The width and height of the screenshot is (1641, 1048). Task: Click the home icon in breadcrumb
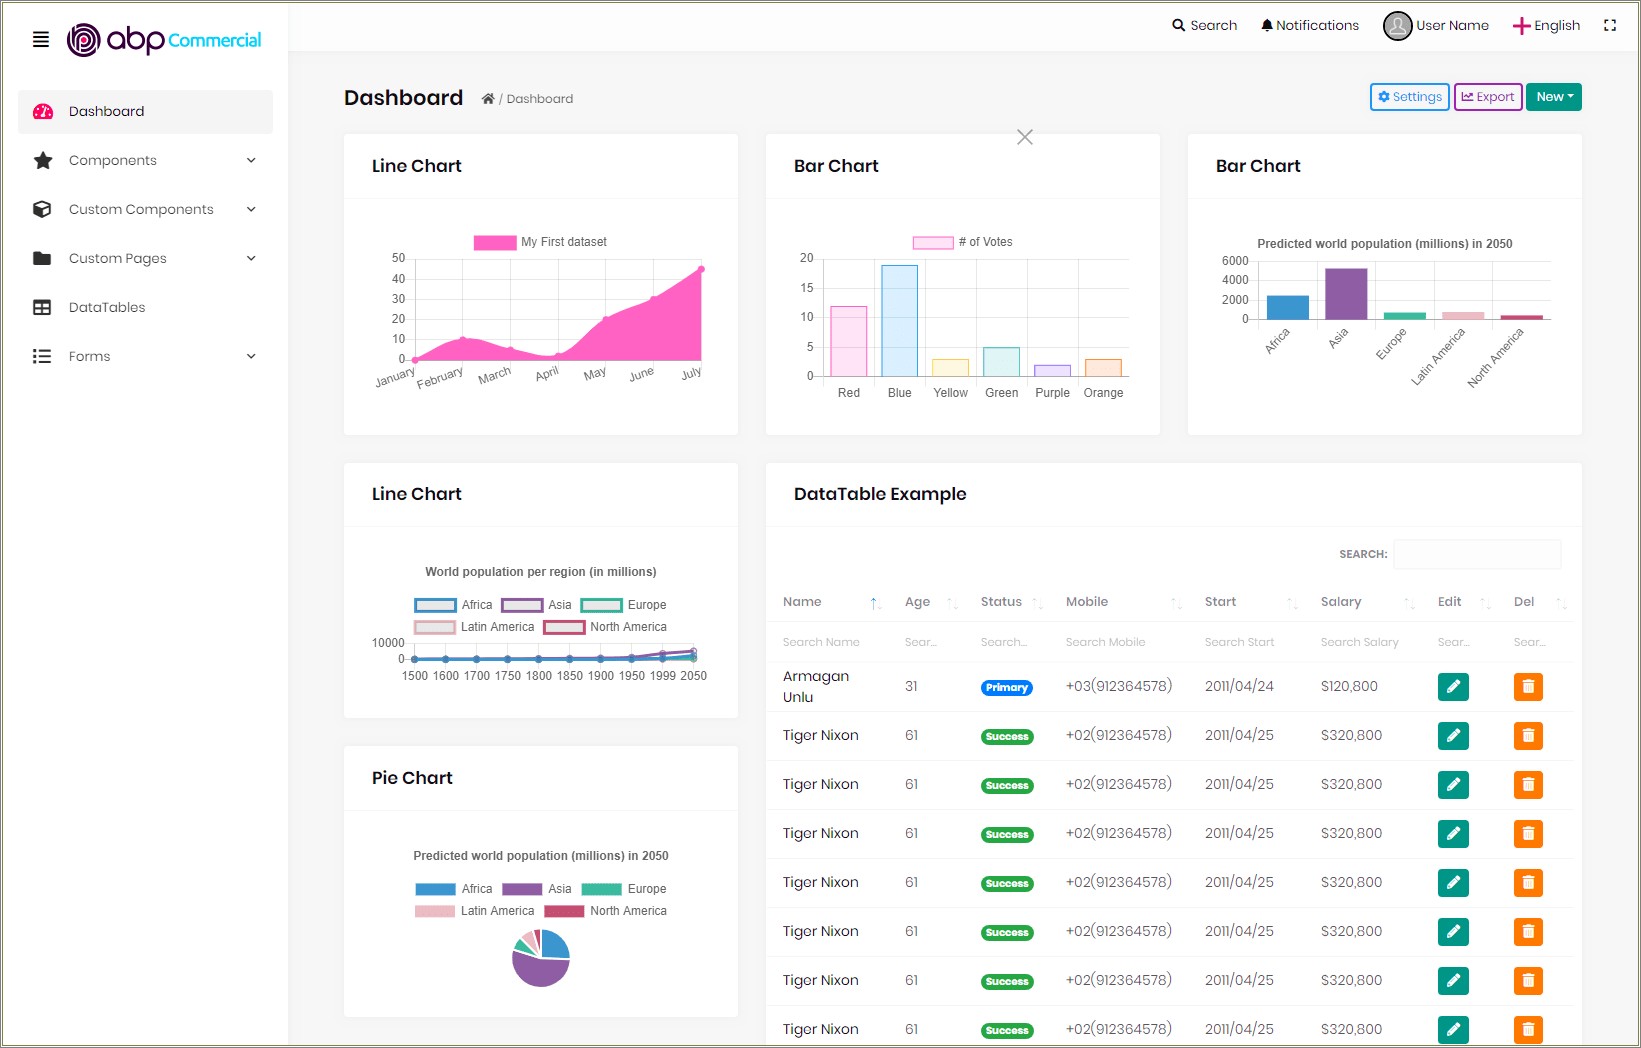(x=488, y=99)
